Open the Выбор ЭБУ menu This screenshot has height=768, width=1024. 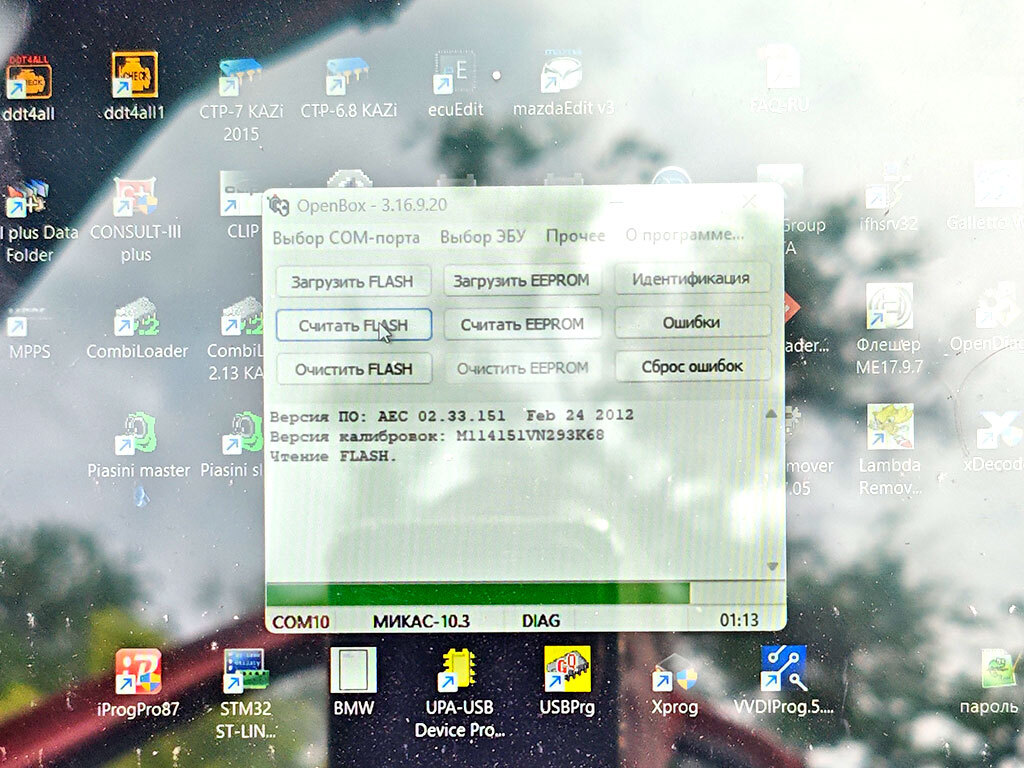pos(483,236)
